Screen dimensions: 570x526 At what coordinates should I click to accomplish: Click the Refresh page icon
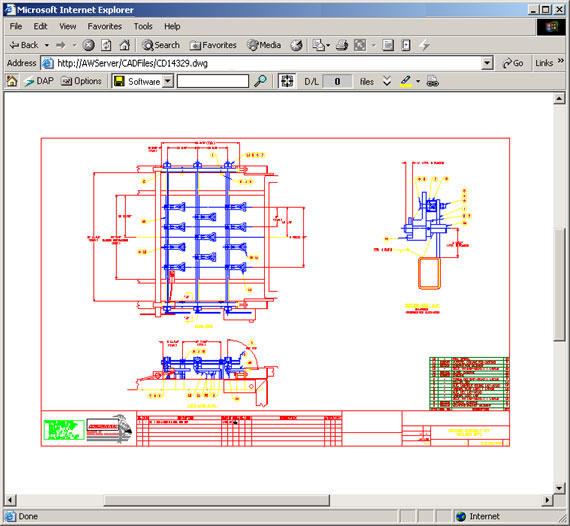(106, 45)
